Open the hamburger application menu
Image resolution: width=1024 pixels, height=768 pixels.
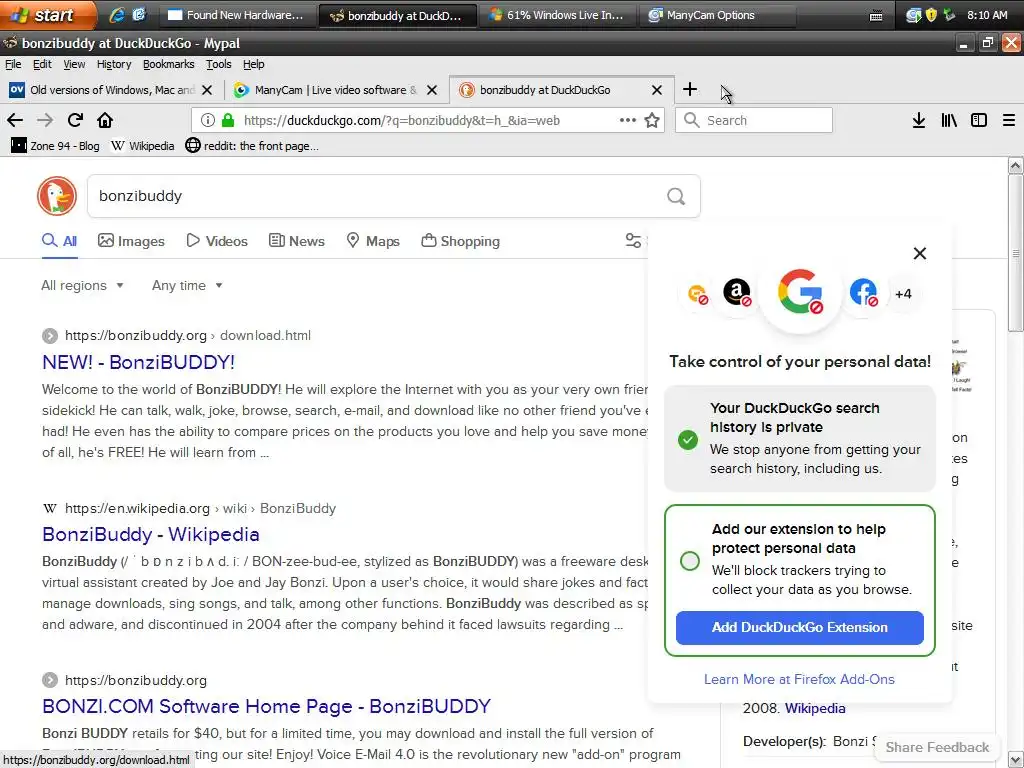click(x=1008, y=120)
